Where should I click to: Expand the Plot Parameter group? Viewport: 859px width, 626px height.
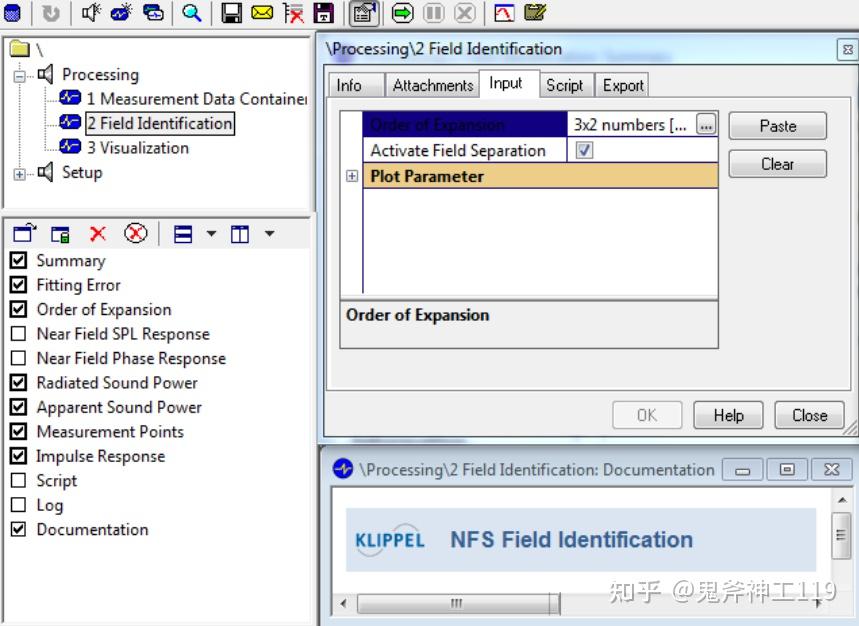[x=352, y=176]
